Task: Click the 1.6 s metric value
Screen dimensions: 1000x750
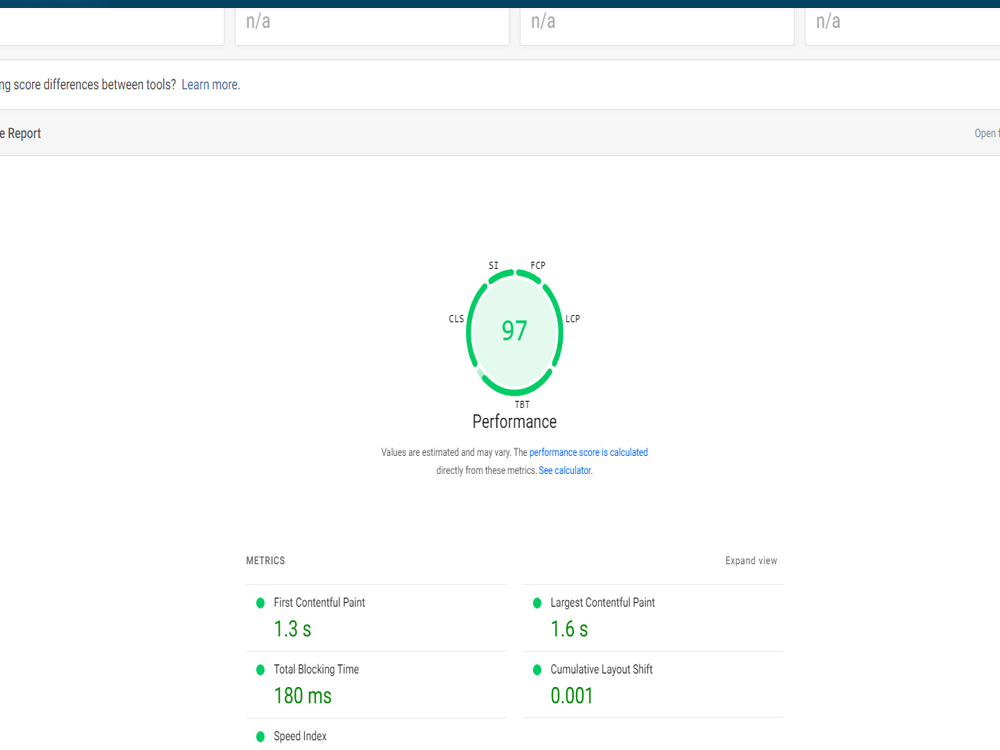Action: pos(569,629)
